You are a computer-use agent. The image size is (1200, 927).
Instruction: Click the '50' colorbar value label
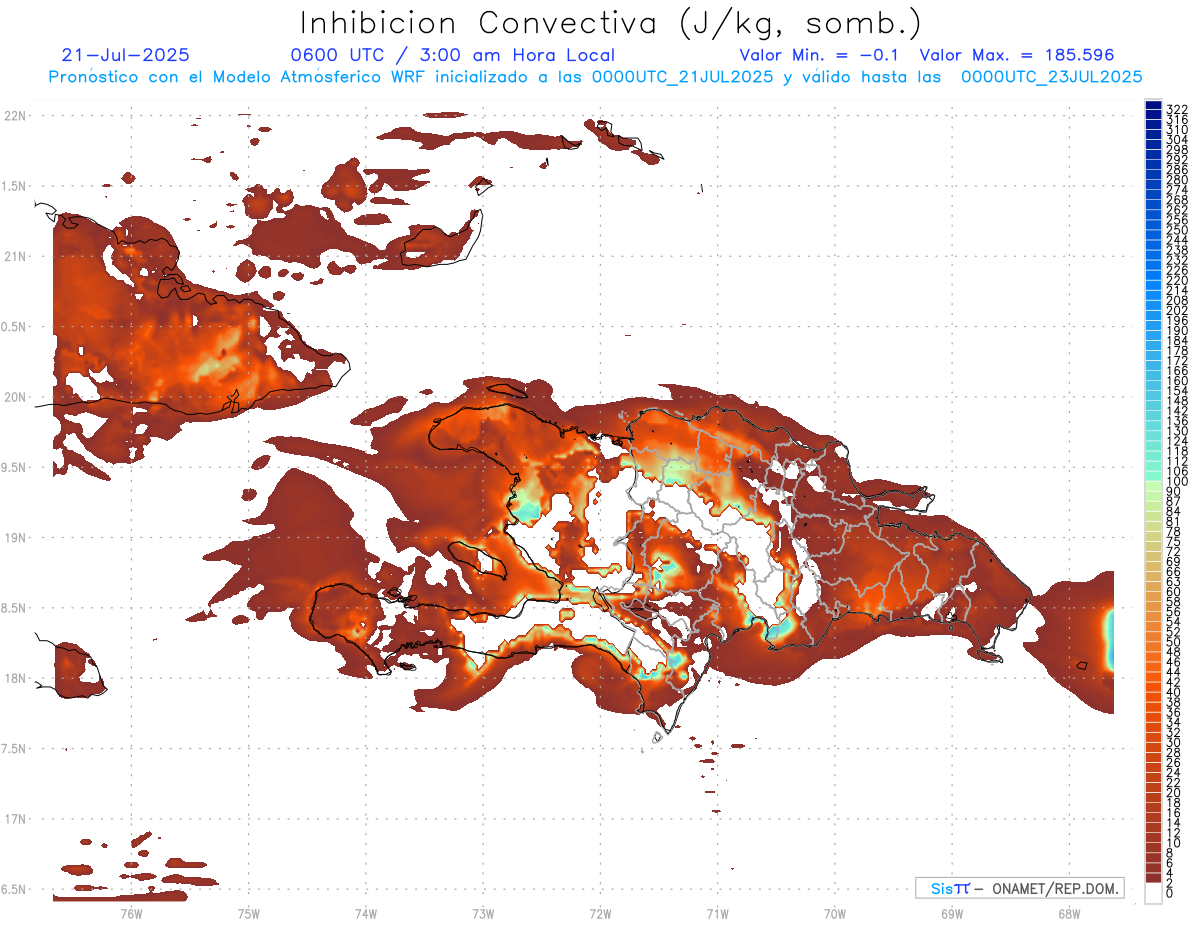coord(1173,642)
